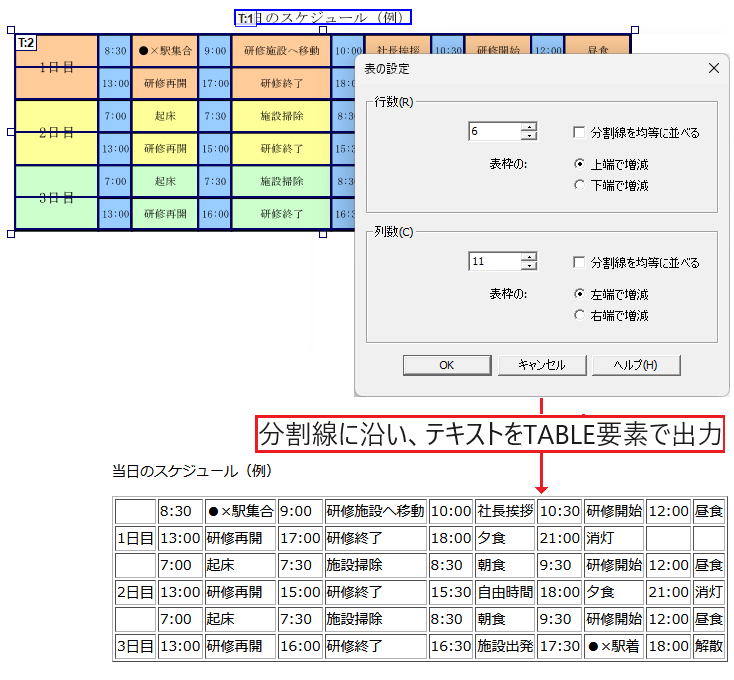Increase 行数 value with up arrow

pos(529,127)
